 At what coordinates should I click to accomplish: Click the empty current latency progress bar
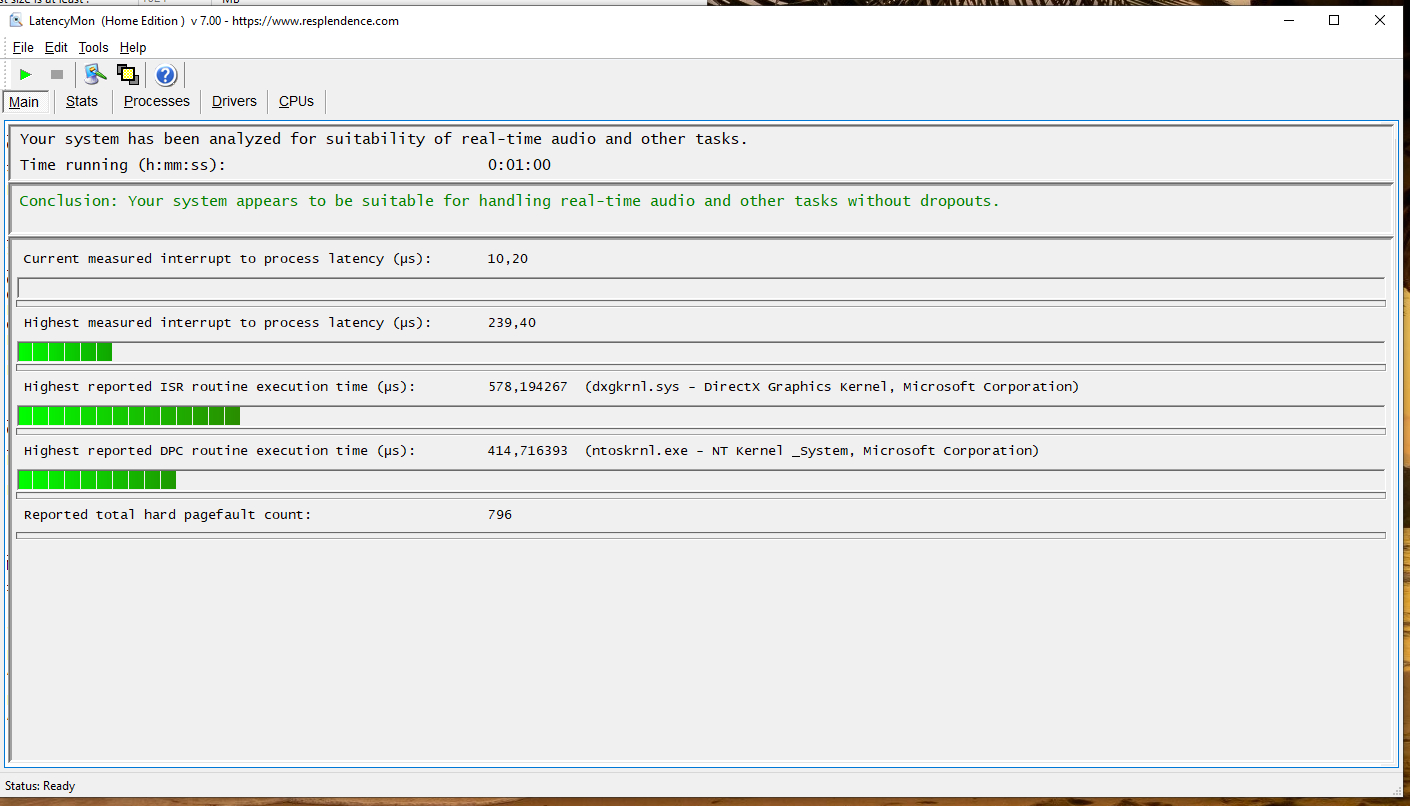click(x=701, y=288)
